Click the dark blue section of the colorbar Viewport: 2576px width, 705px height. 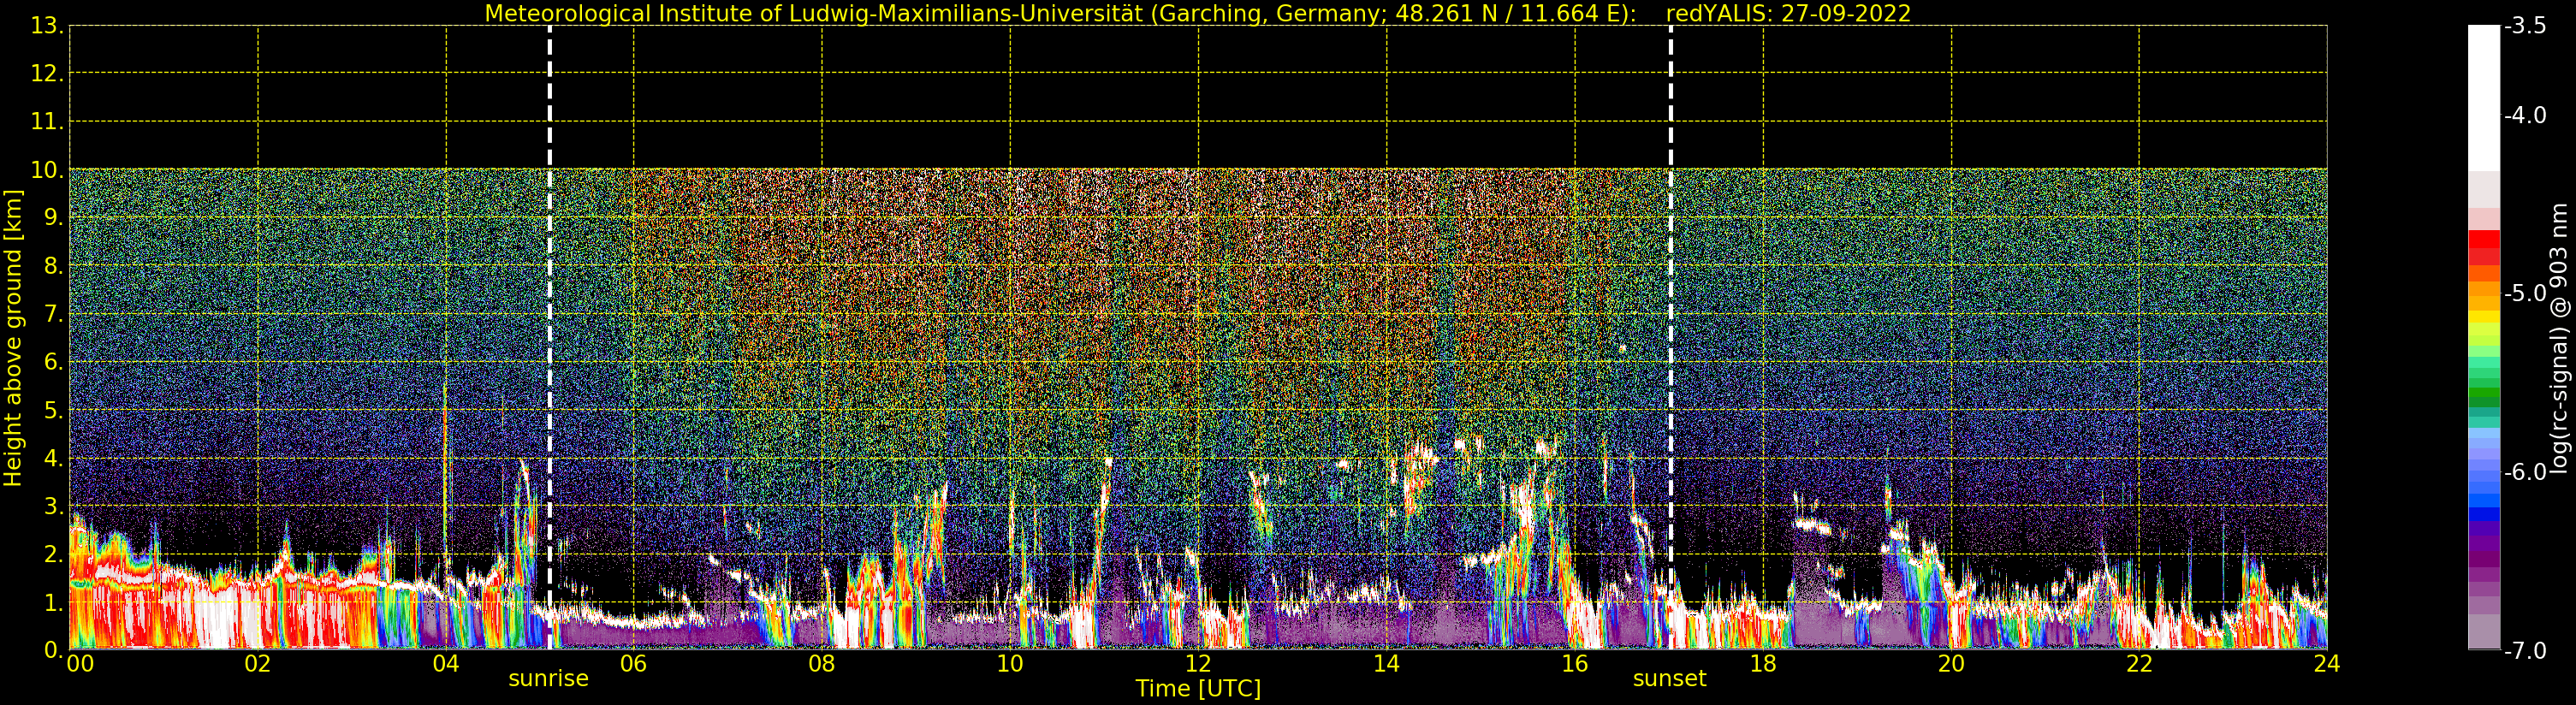click(2483, 514)
